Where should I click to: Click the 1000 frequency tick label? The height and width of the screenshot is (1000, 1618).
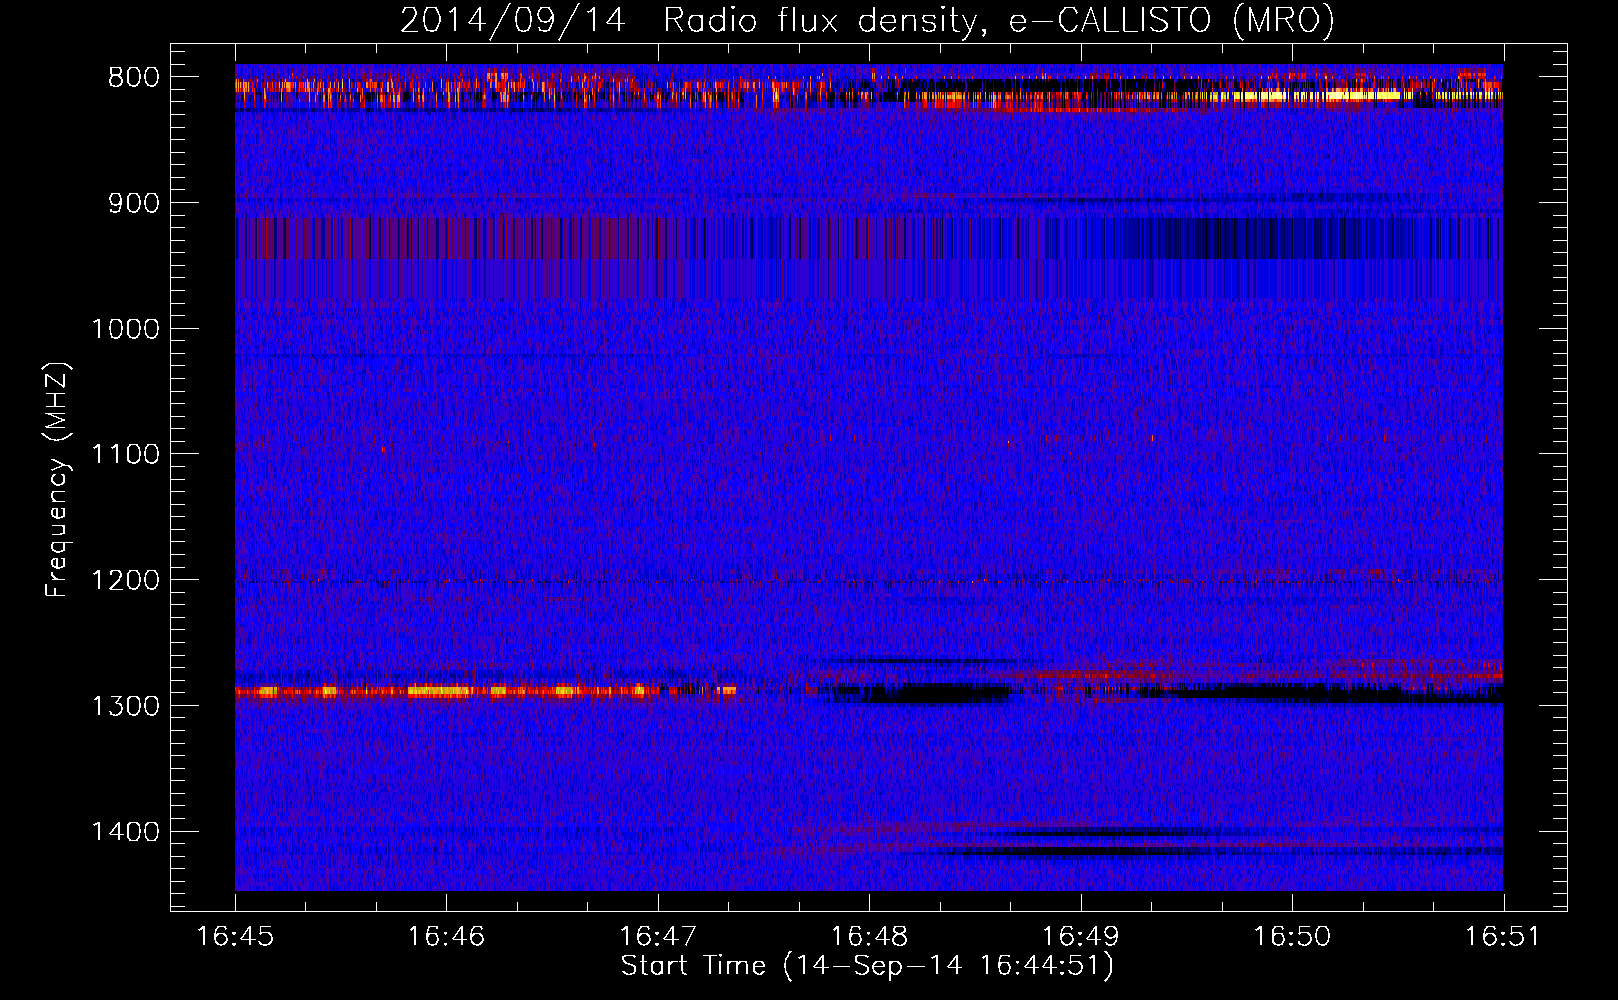coord(125,329)
